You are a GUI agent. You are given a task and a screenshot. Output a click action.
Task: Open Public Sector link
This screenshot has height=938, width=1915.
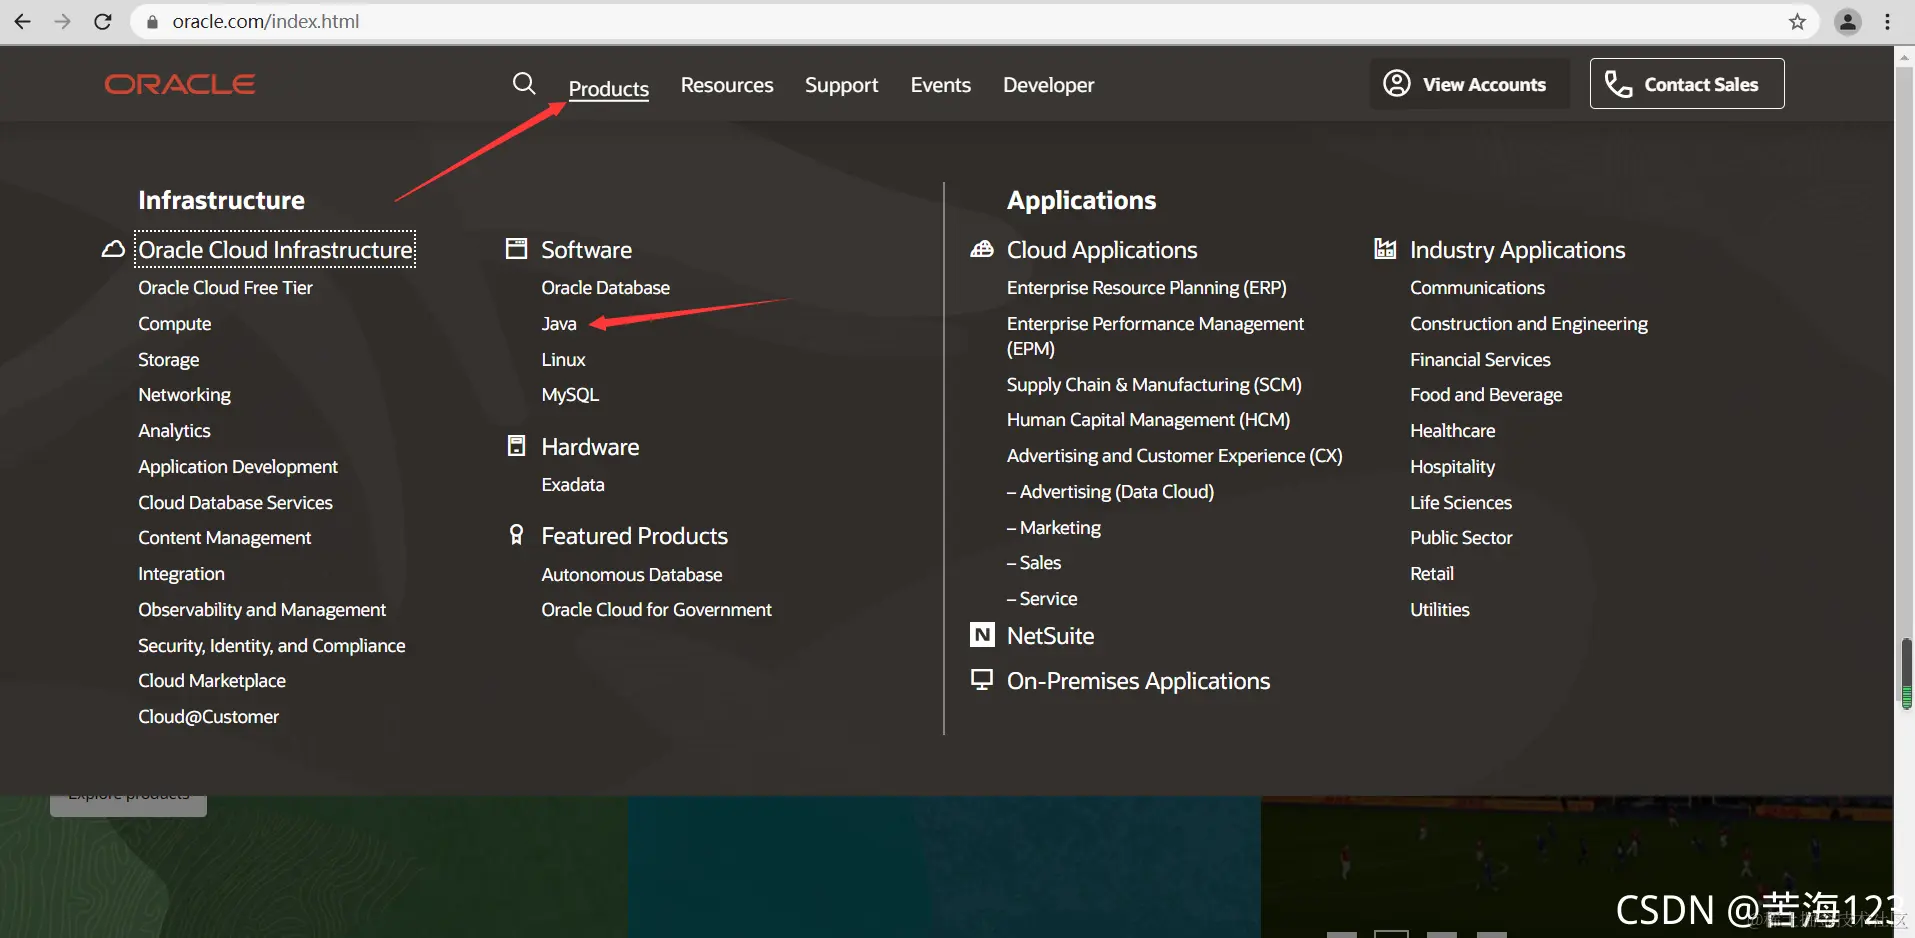pos(1461,537)
